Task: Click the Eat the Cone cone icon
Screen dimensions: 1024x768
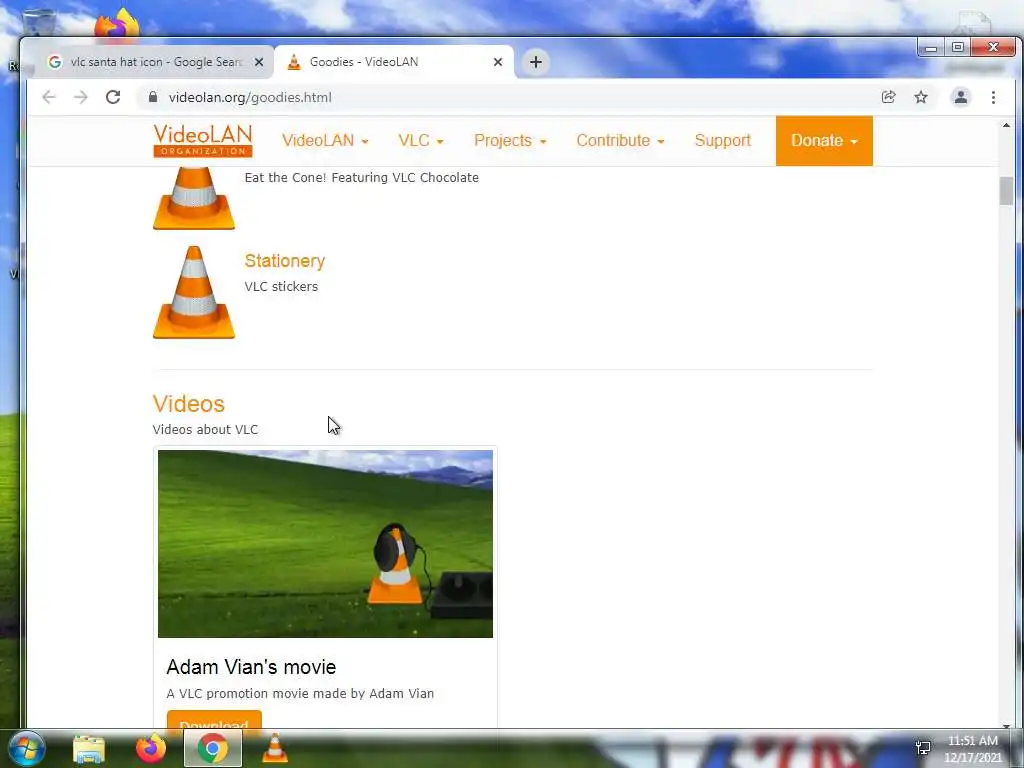Action: [194, 198]
